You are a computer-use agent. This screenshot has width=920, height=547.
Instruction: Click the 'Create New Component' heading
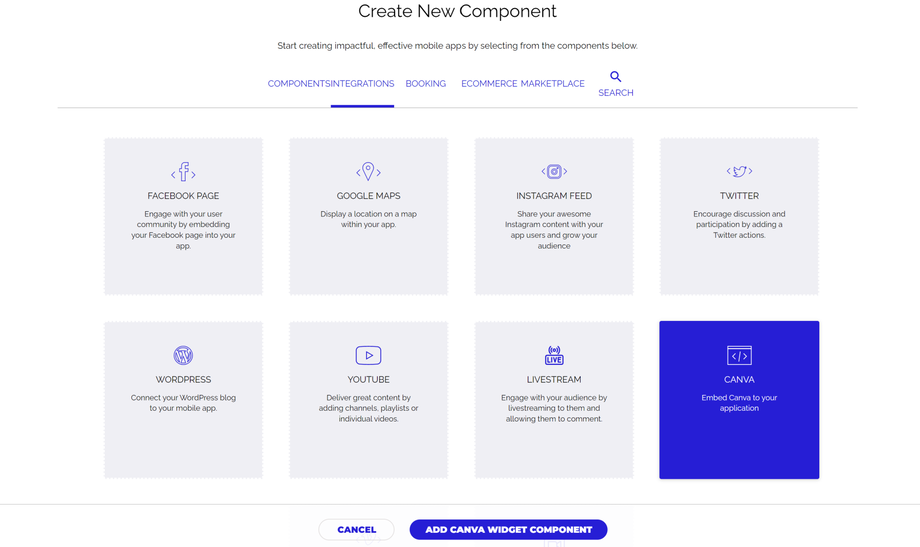coord(458,11)
